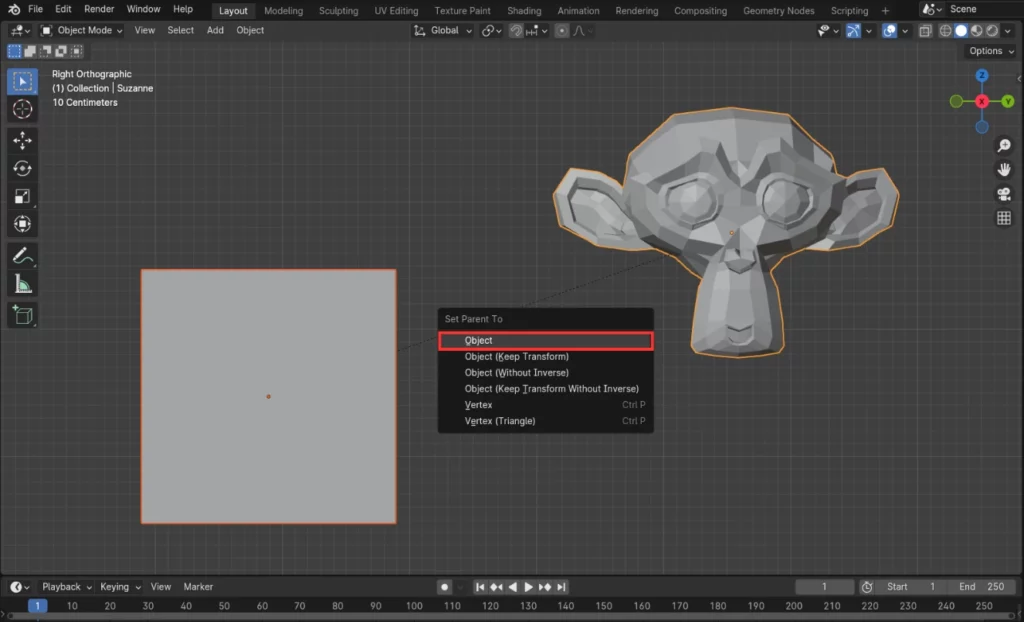1024x622 pixels.
Task: Toggle auto keying record button
Action: (x=445, y=587)
